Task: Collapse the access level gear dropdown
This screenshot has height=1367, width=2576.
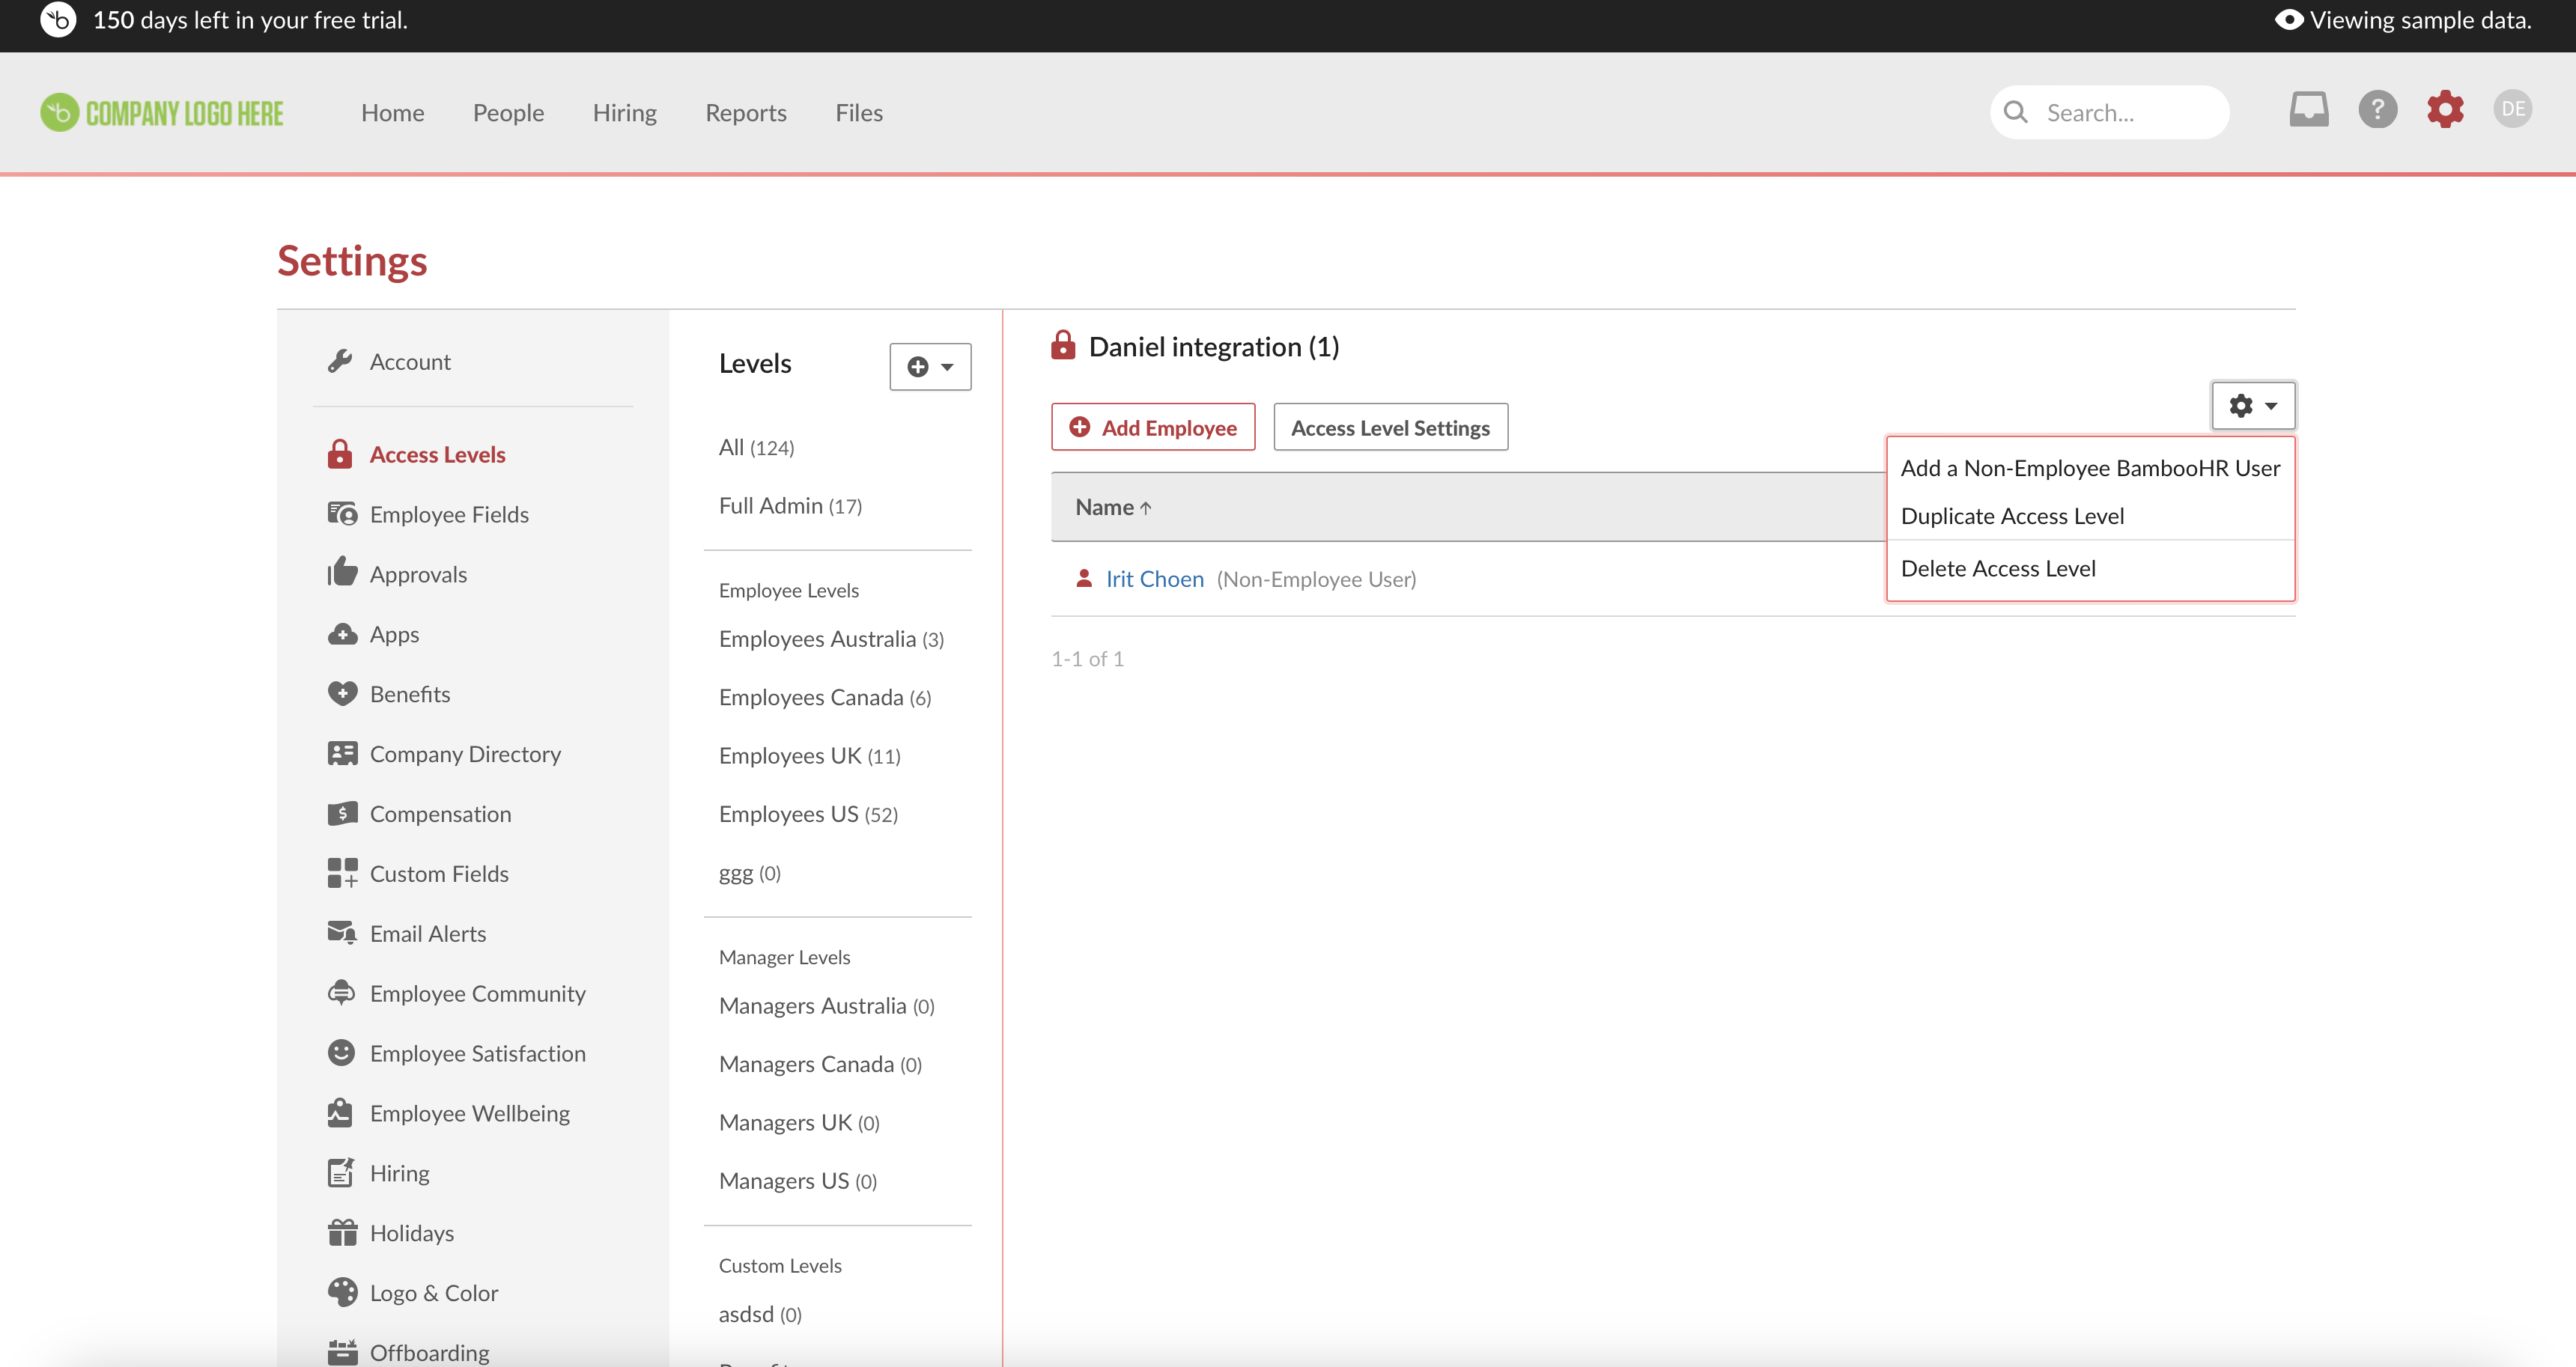Action: [2253, 406]
